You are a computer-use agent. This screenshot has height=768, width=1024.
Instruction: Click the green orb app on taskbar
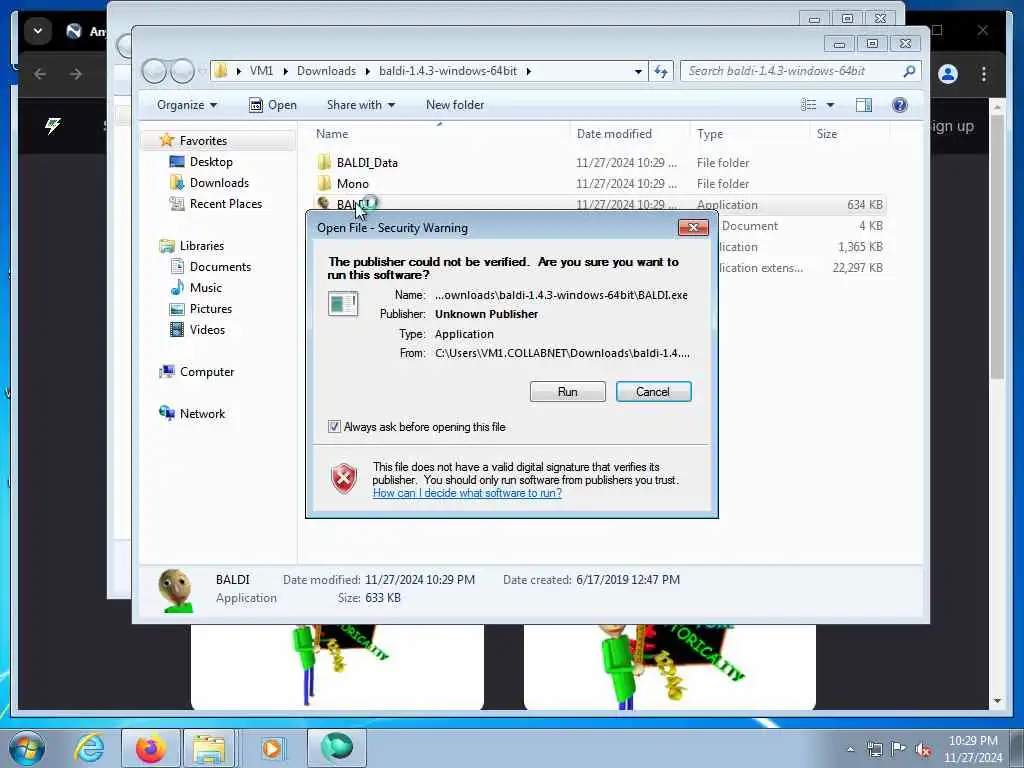337,748
